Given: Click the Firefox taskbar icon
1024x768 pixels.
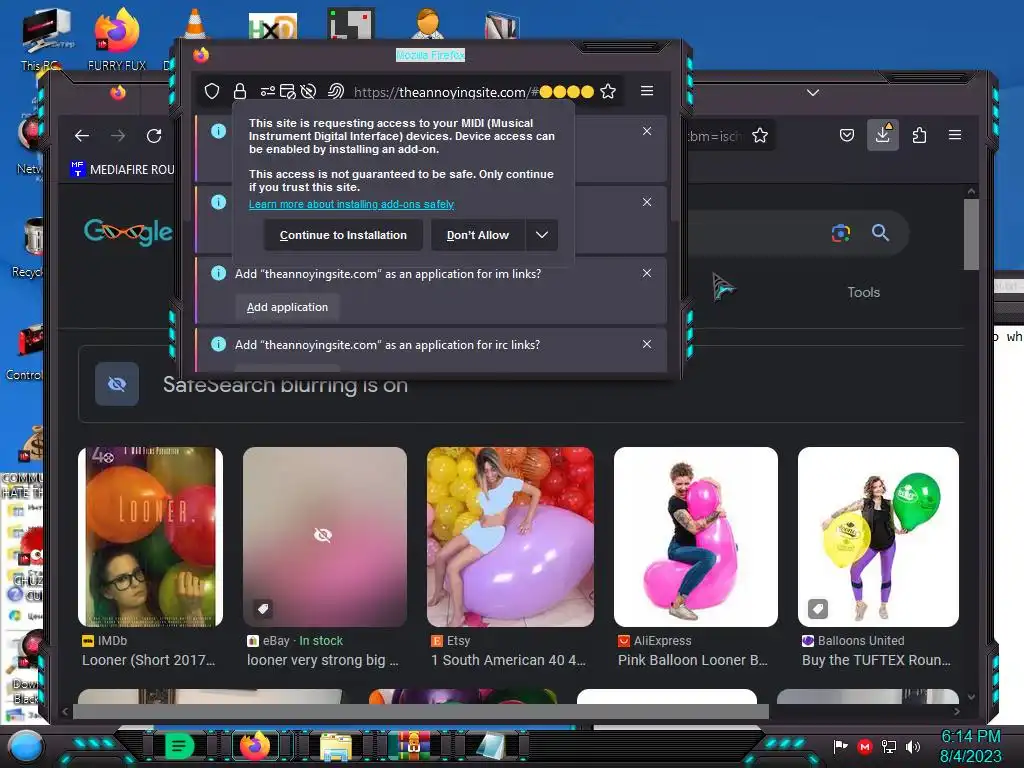Looking at the screenshot, I should [255, 746].
